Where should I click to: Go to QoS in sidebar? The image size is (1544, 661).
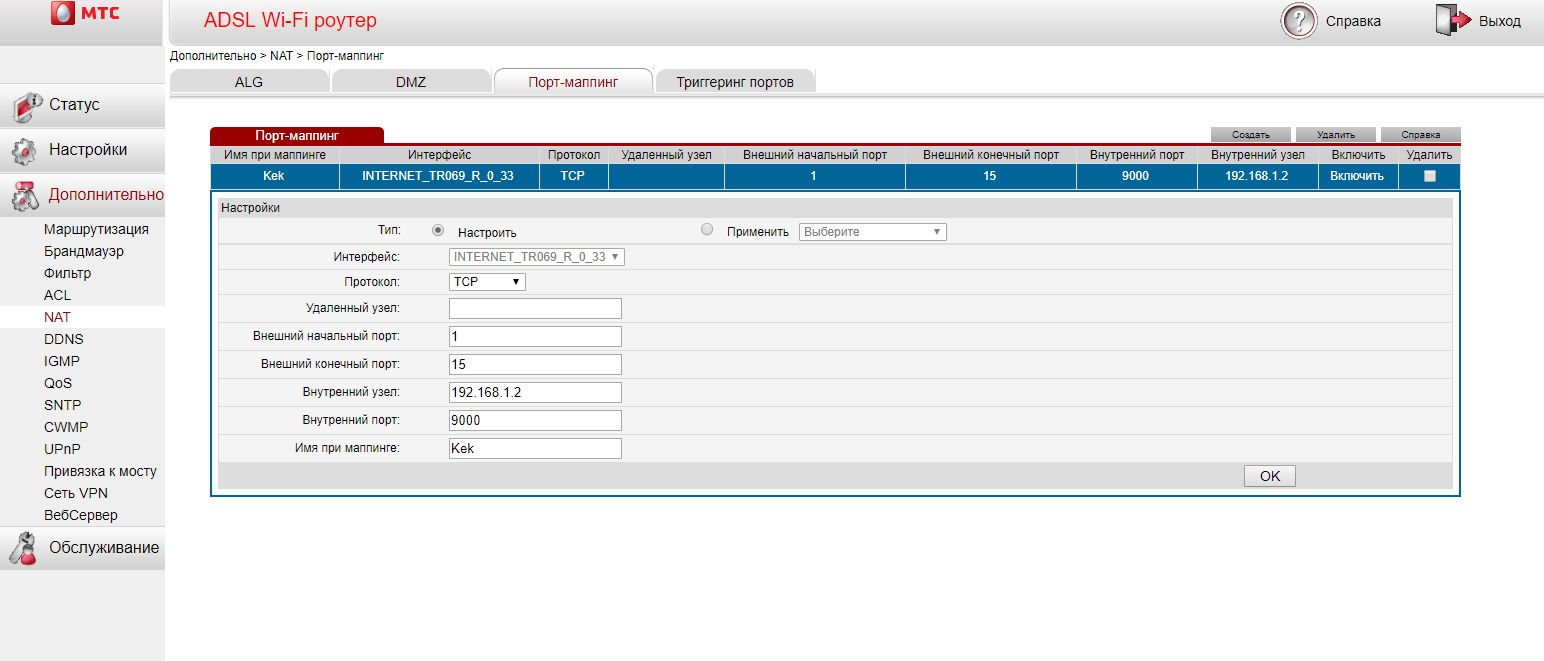point(58,383)
